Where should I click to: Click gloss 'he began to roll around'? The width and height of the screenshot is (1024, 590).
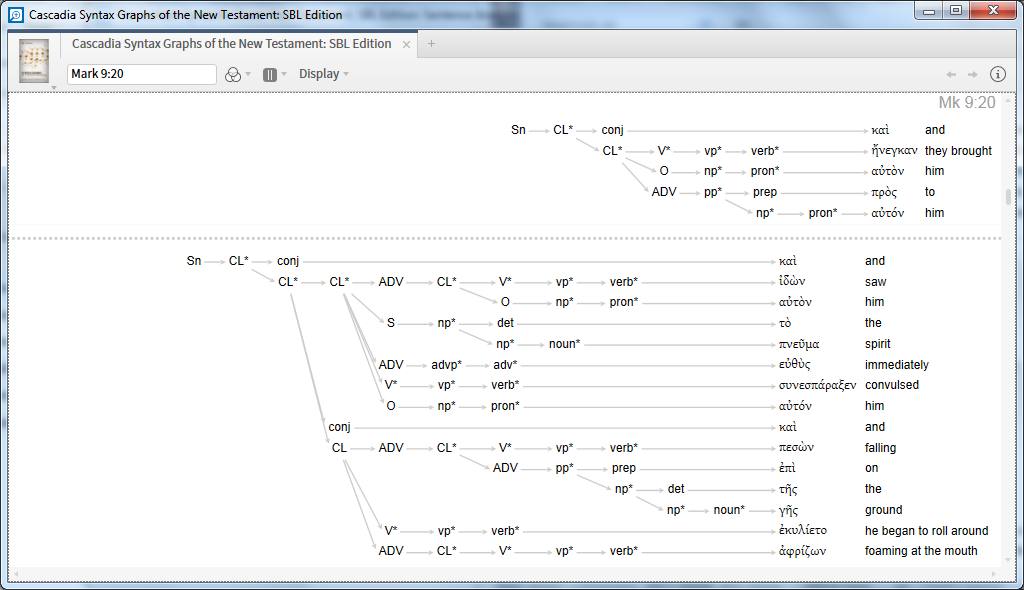[926, 531]
